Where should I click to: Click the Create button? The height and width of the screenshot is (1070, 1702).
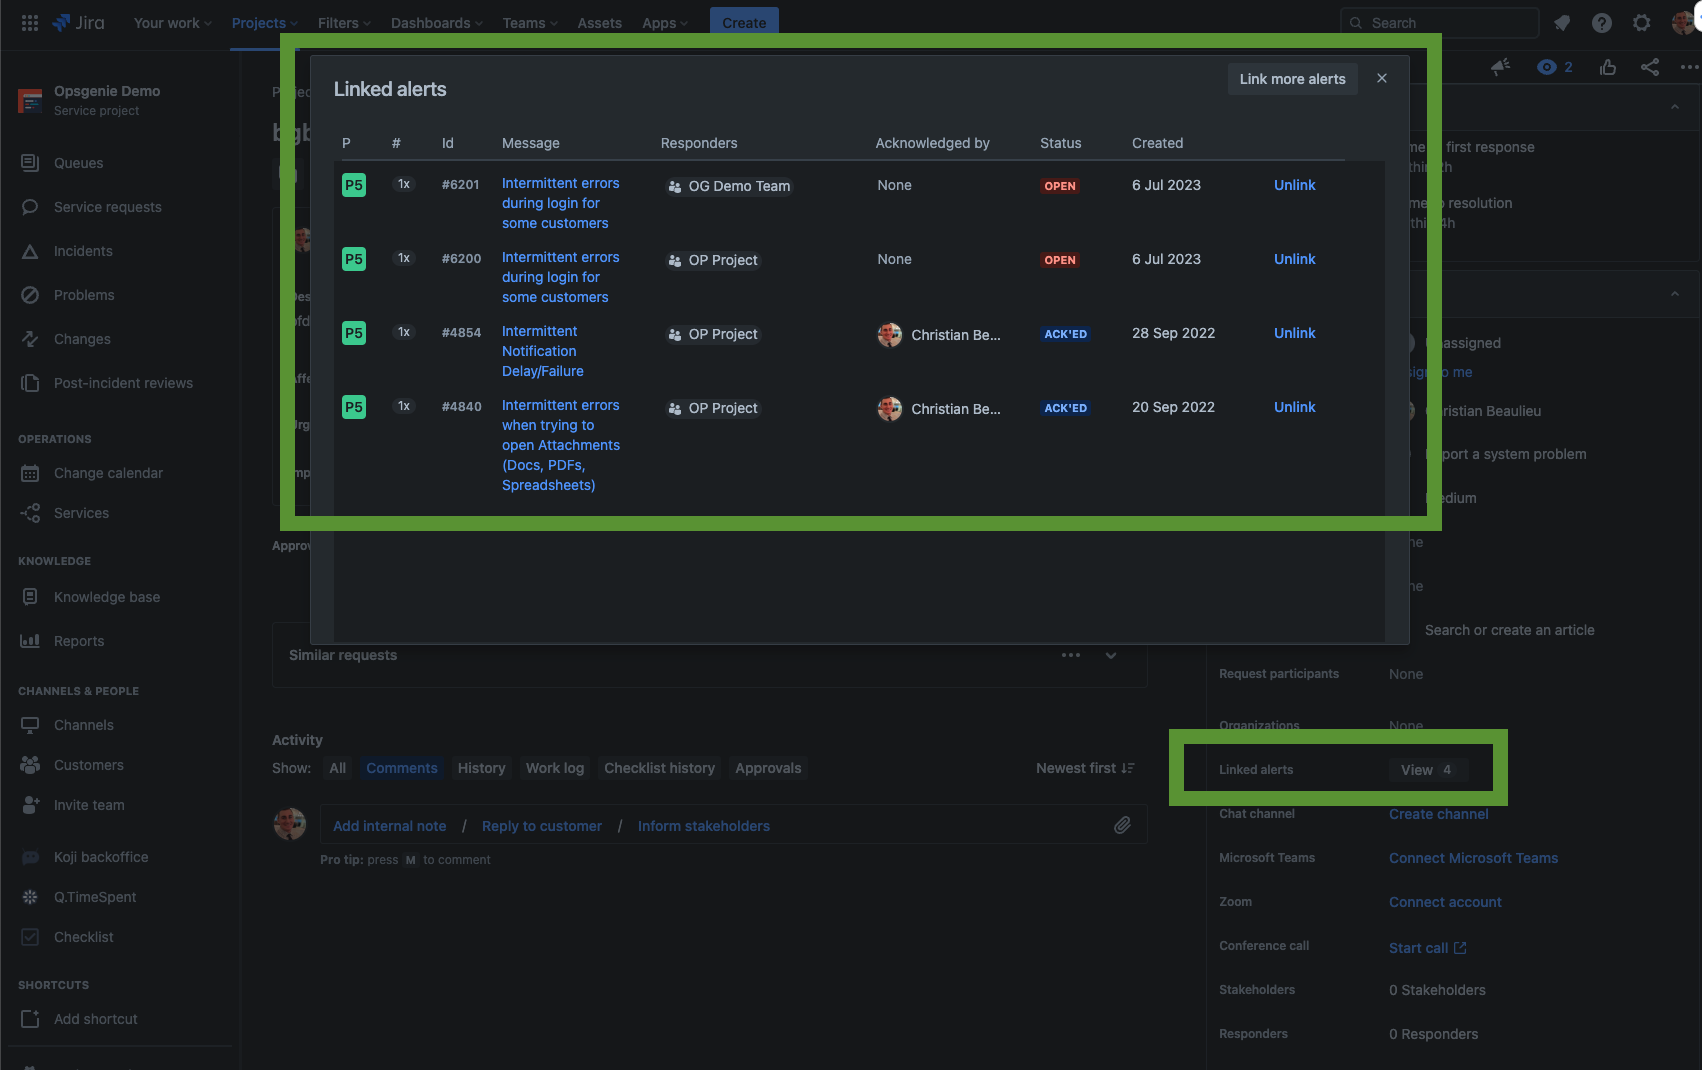(x=744, y=22)
